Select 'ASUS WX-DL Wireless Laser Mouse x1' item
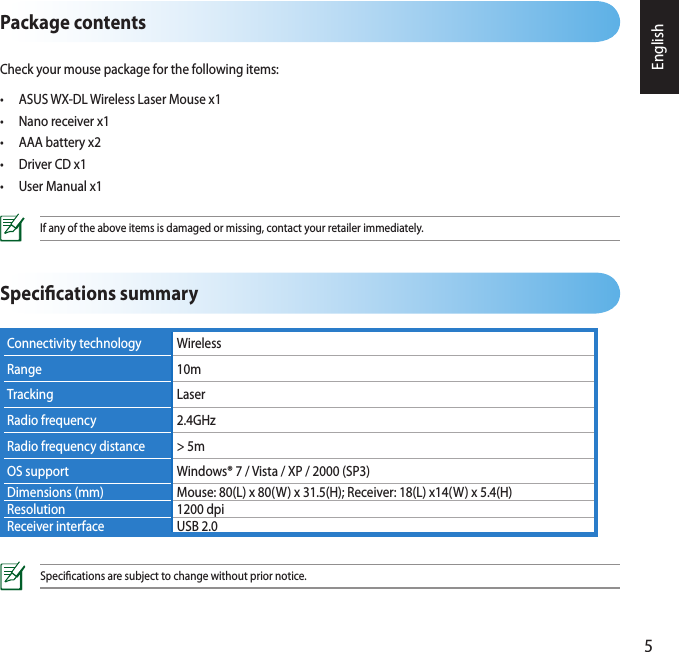 (x=120, y=100)
